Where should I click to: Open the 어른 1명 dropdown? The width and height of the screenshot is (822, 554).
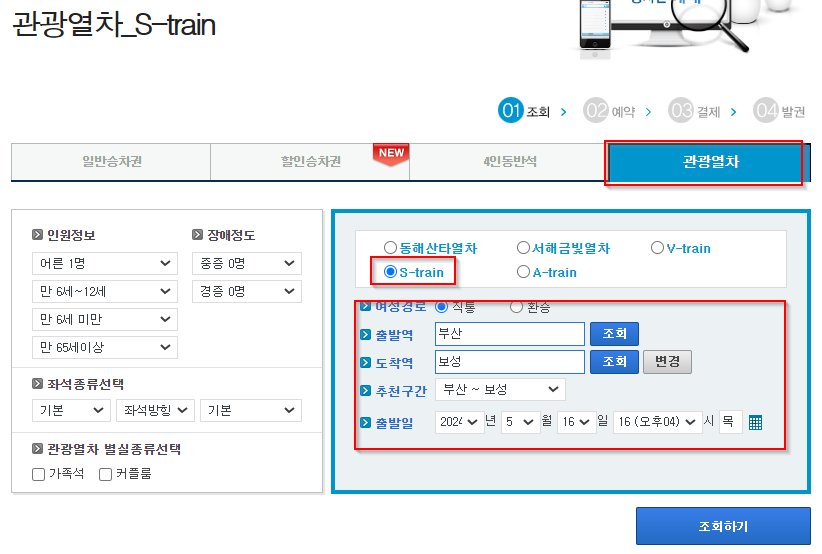pyautogui.click(x=105, y=263)
